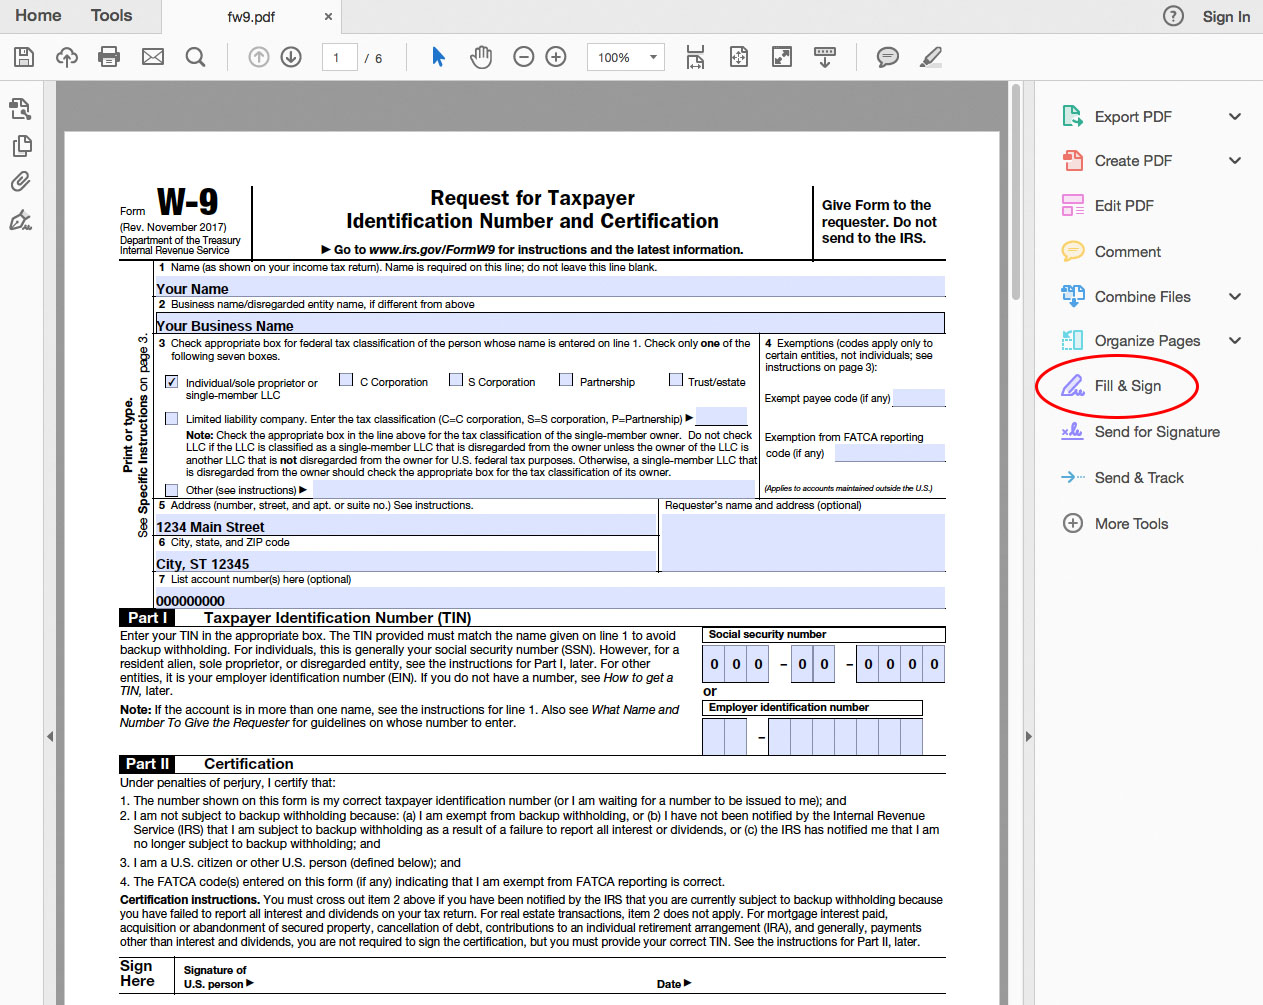Open Help question mark icon
1263x1005 pixels.
coord(1173,16)
